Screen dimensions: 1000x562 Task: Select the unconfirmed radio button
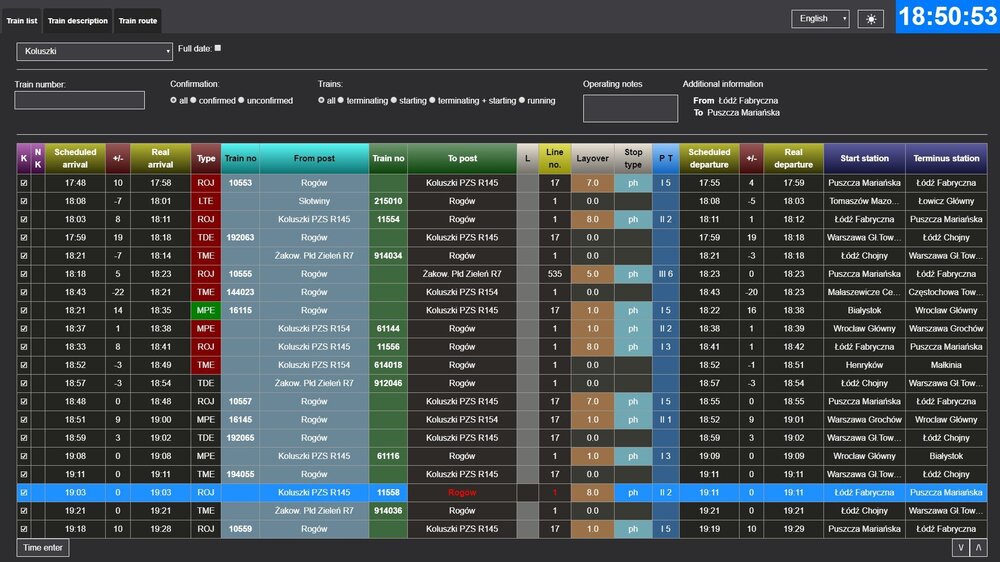(241, 101)
